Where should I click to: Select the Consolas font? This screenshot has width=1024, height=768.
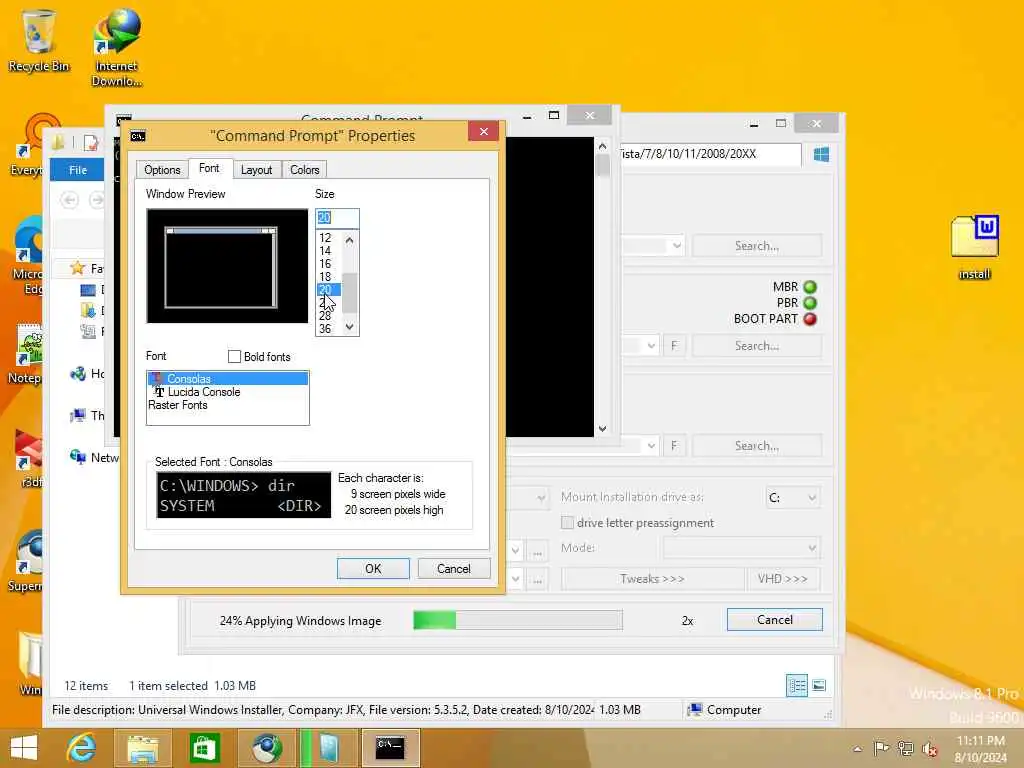pyautogui.click(x=227, y=379)
